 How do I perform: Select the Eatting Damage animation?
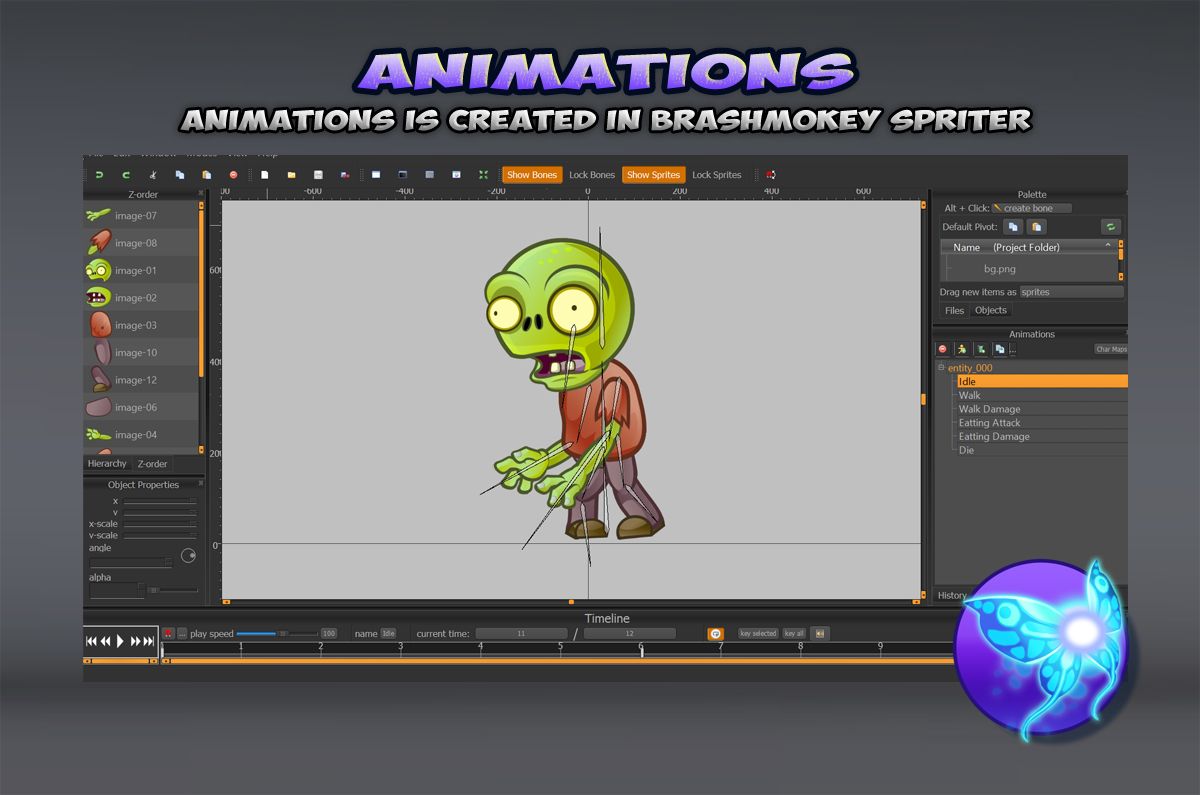tap(1042, 437)
